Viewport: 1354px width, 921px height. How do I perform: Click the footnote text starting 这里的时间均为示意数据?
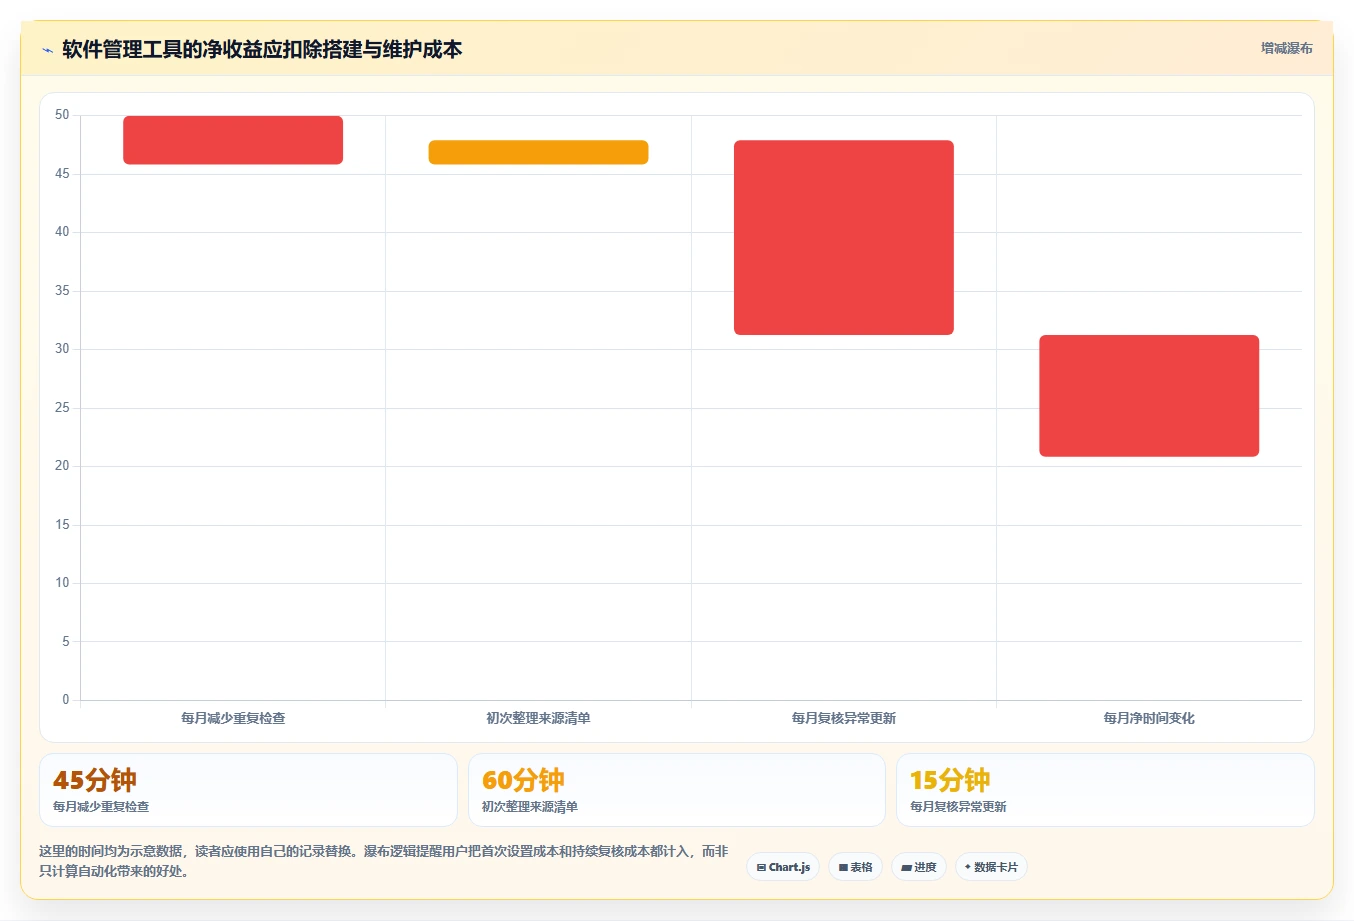point(384,861)
